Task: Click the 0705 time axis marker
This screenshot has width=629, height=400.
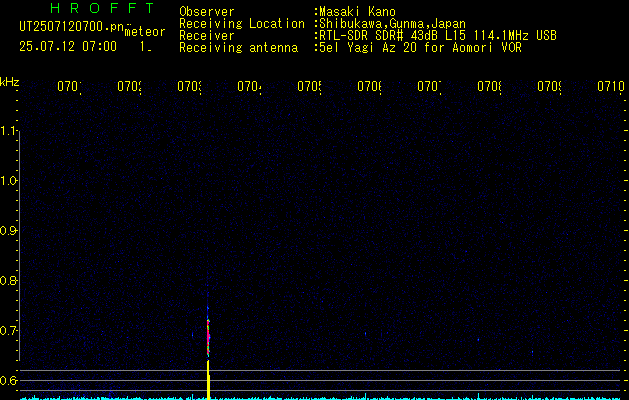Action: click(x=309, y=86)
